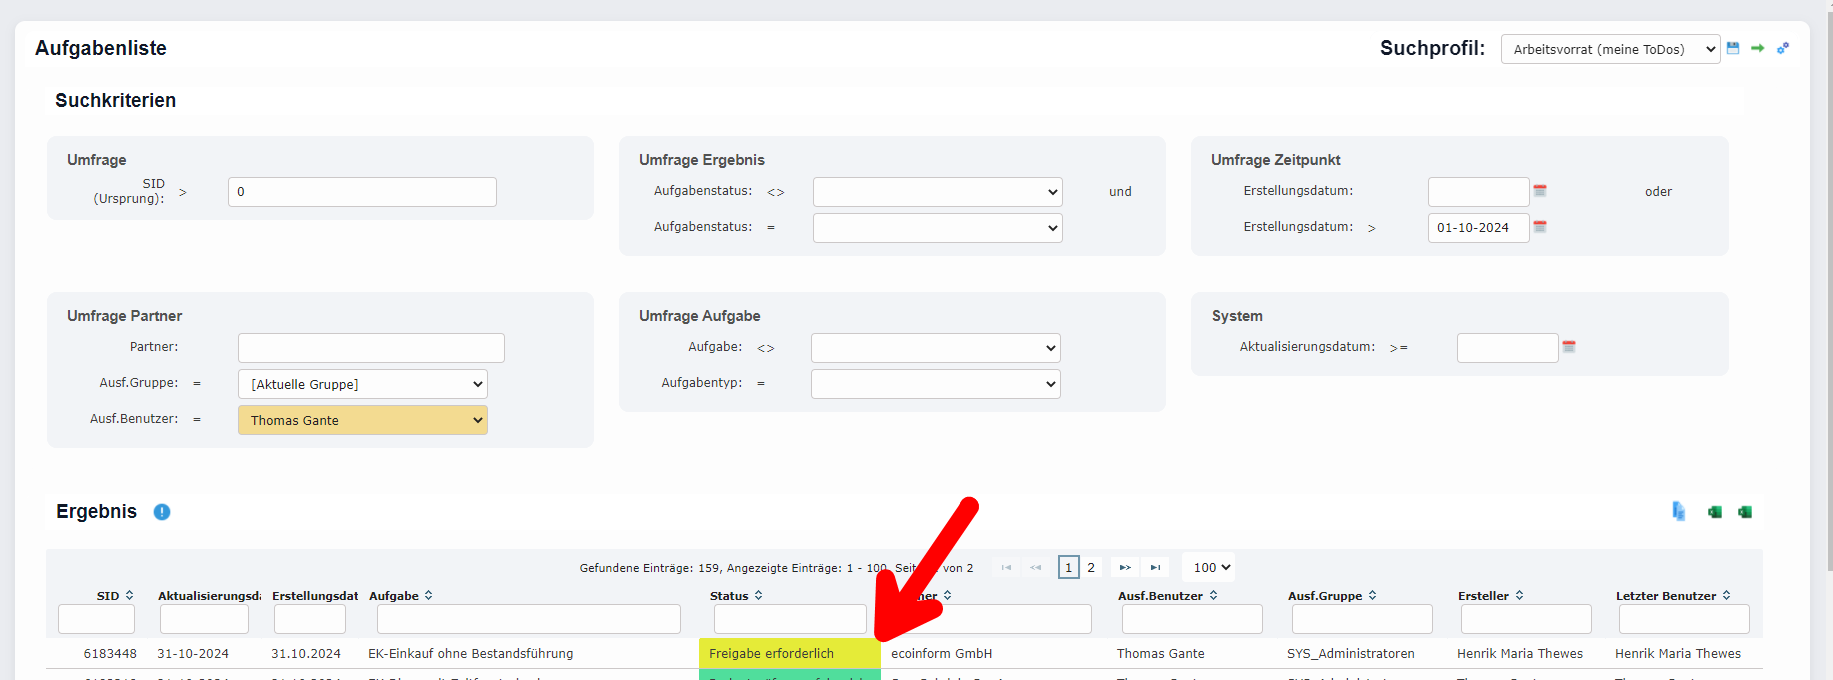Sort results by the Aufgabe column arrows
The height and width of the screenshot is (680, 1833).
[x=428, y=595]
